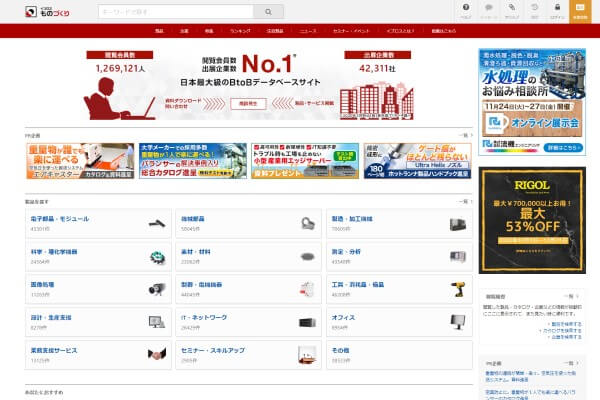Click the keyword search input field
The height and width of the screenshot is (400, 600).
(176, 12)
